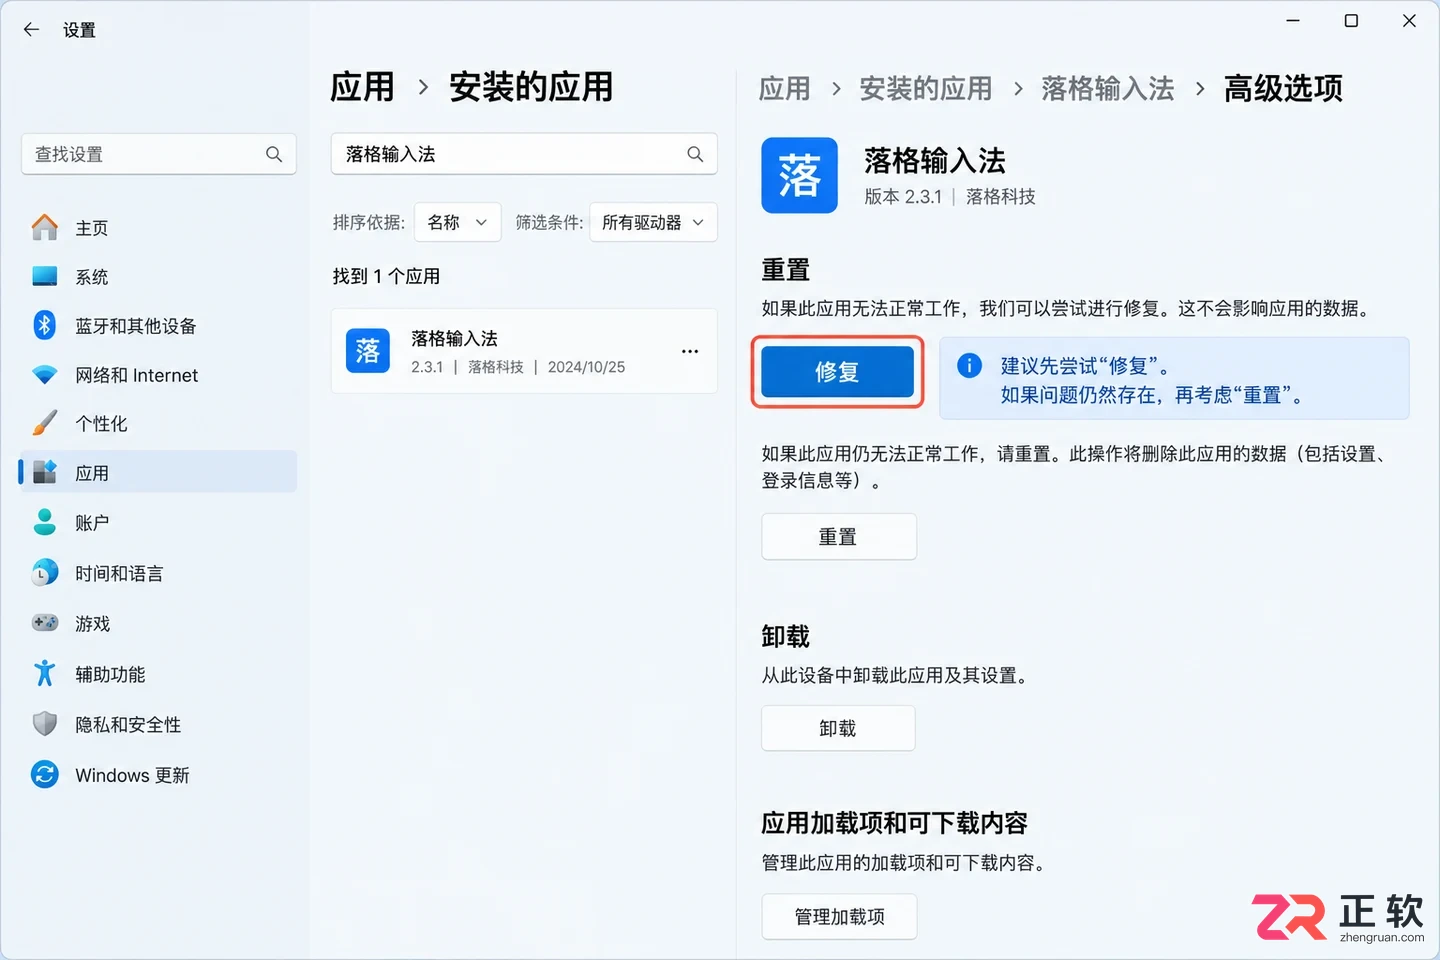This screenshot has height=960, width=1440.
Task: Click the search magnifier in 查找设置 box
Action: click(274, 154)
